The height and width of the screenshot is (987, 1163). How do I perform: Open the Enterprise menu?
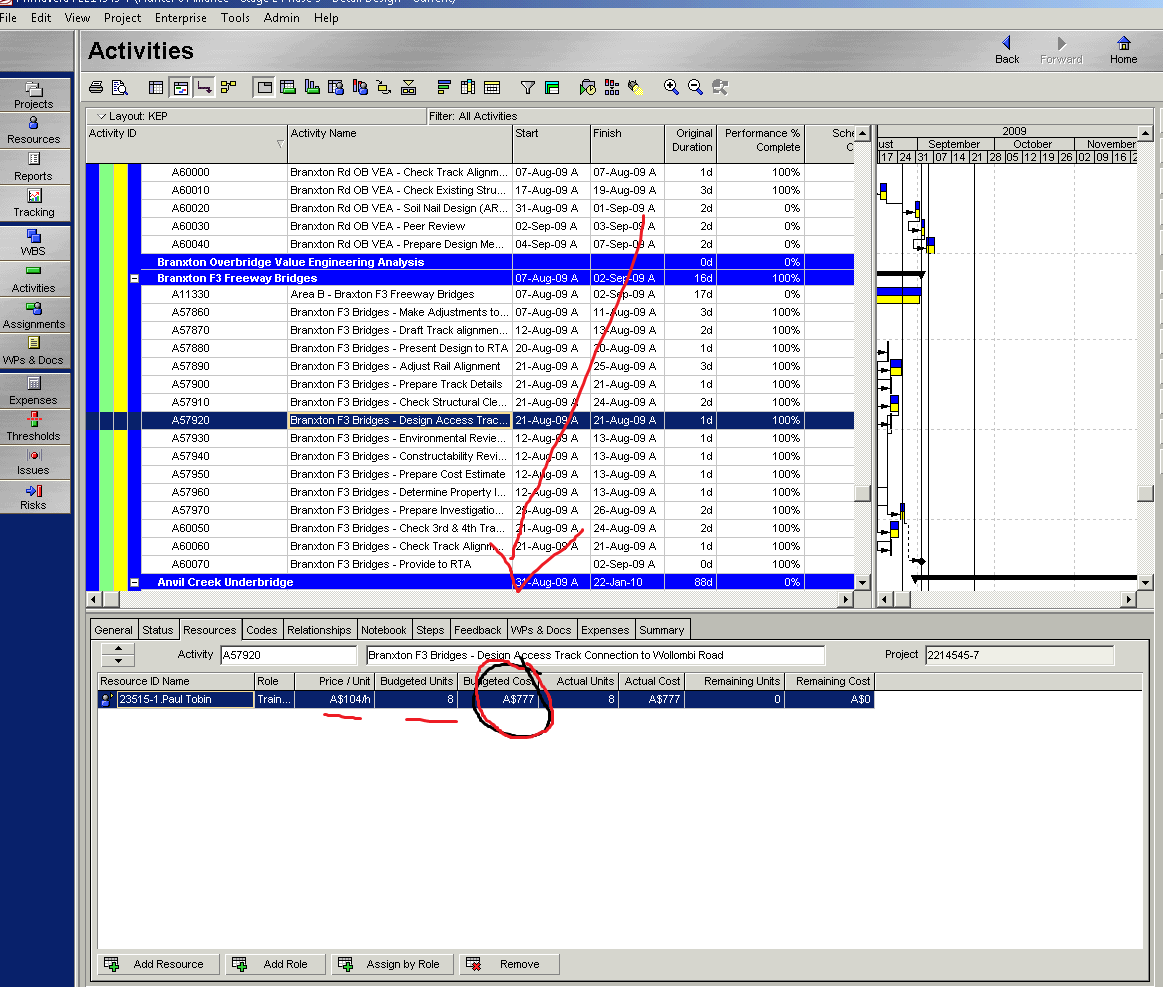click(181, 18)
